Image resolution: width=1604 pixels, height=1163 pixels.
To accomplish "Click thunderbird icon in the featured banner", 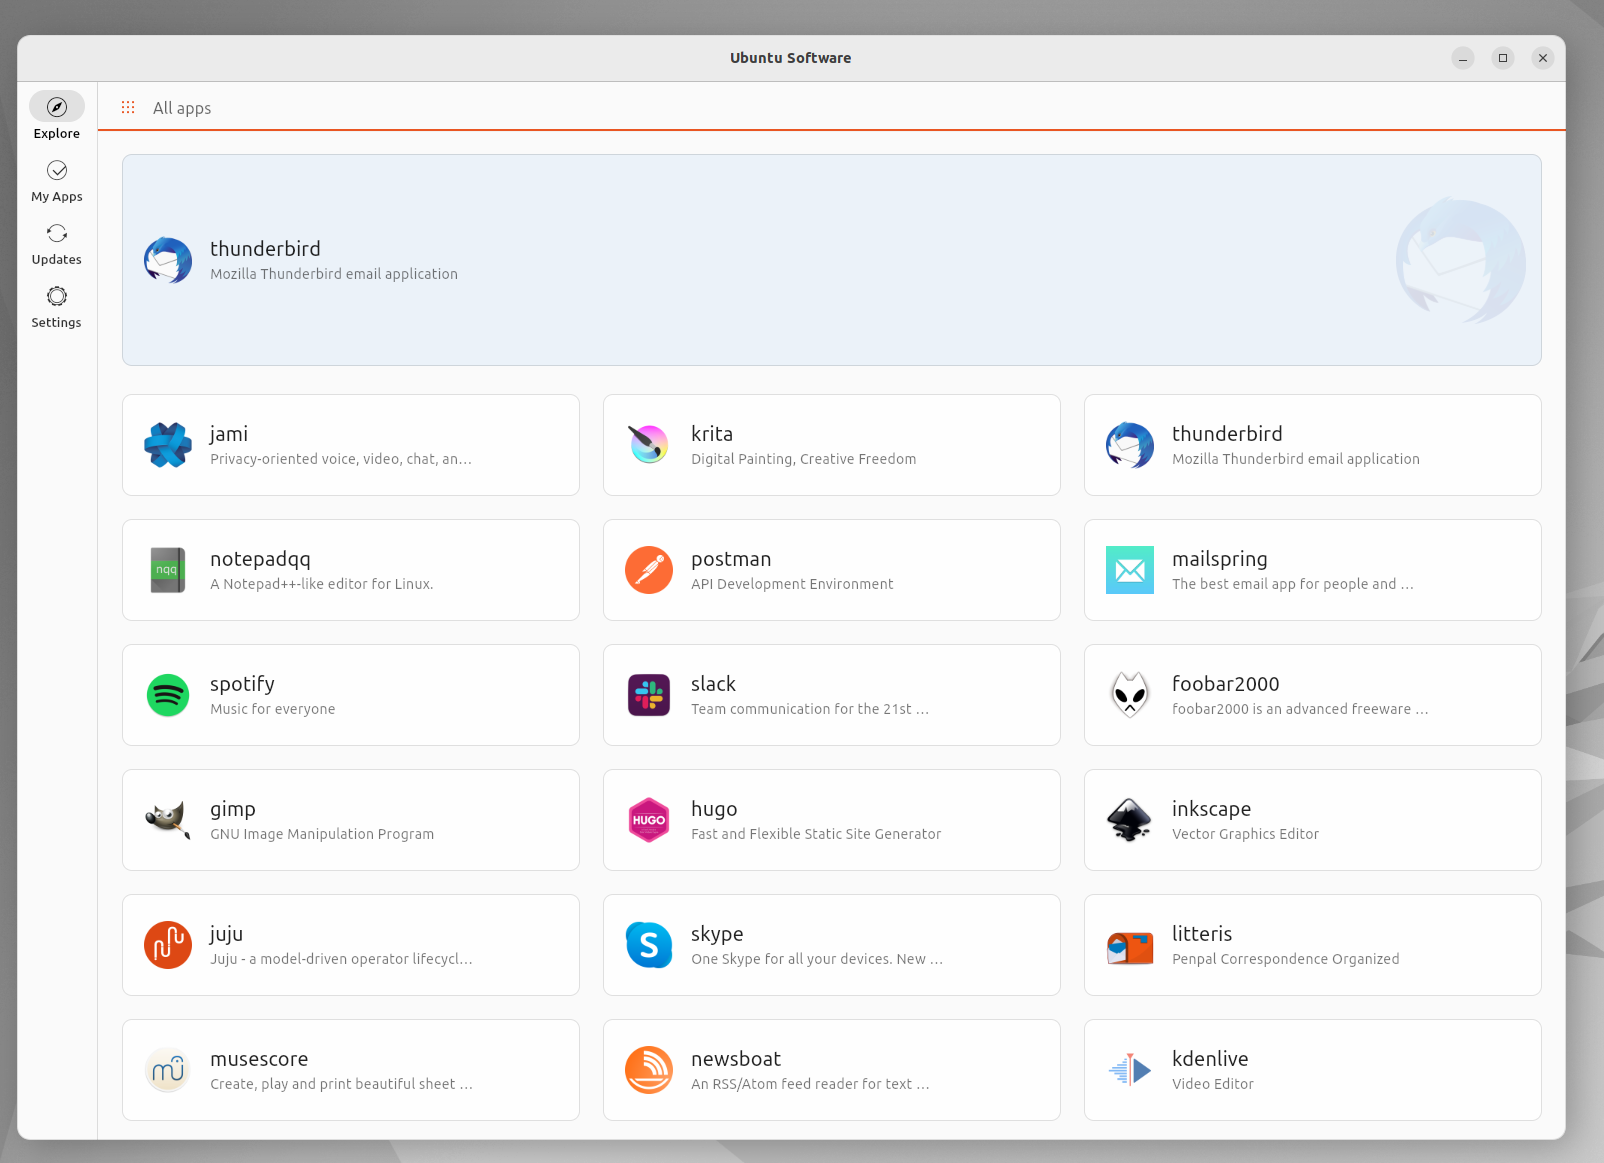I will [168, 260].
